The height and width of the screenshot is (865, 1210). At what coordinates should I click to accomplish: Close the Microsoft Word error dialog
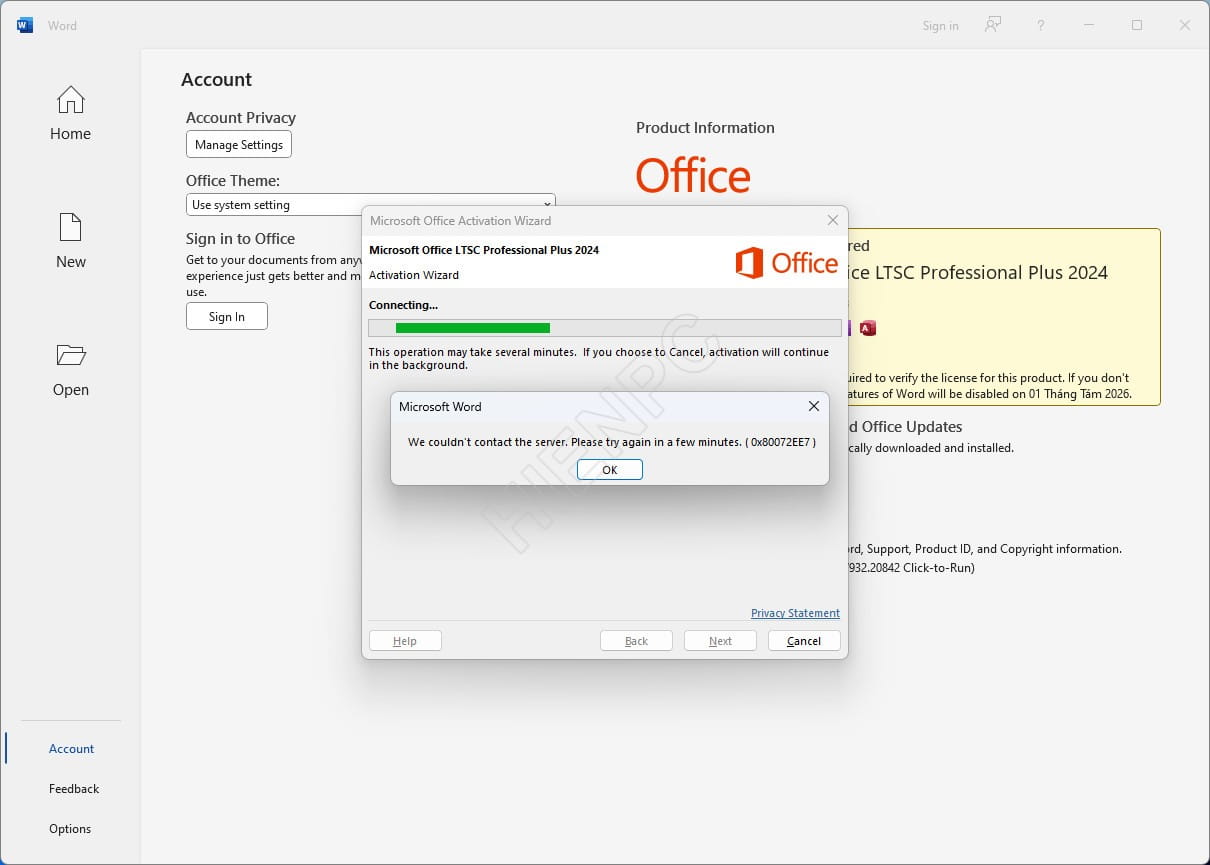point(813,406)
